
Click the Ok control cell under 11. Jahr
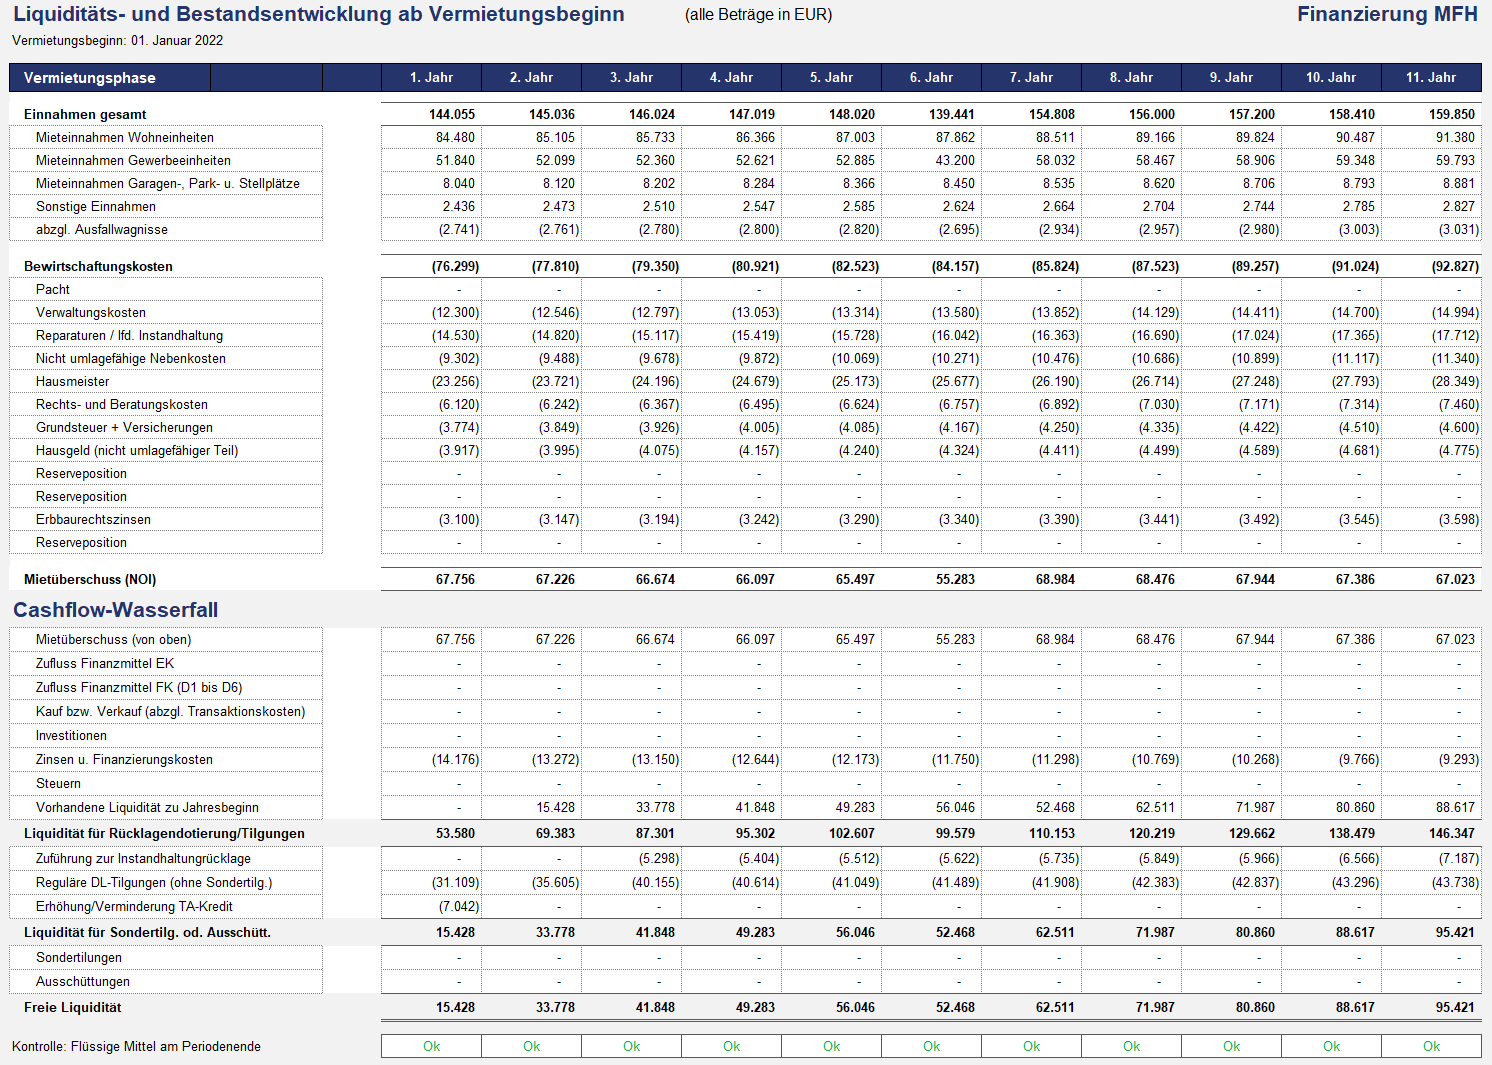point(1431,1046)
